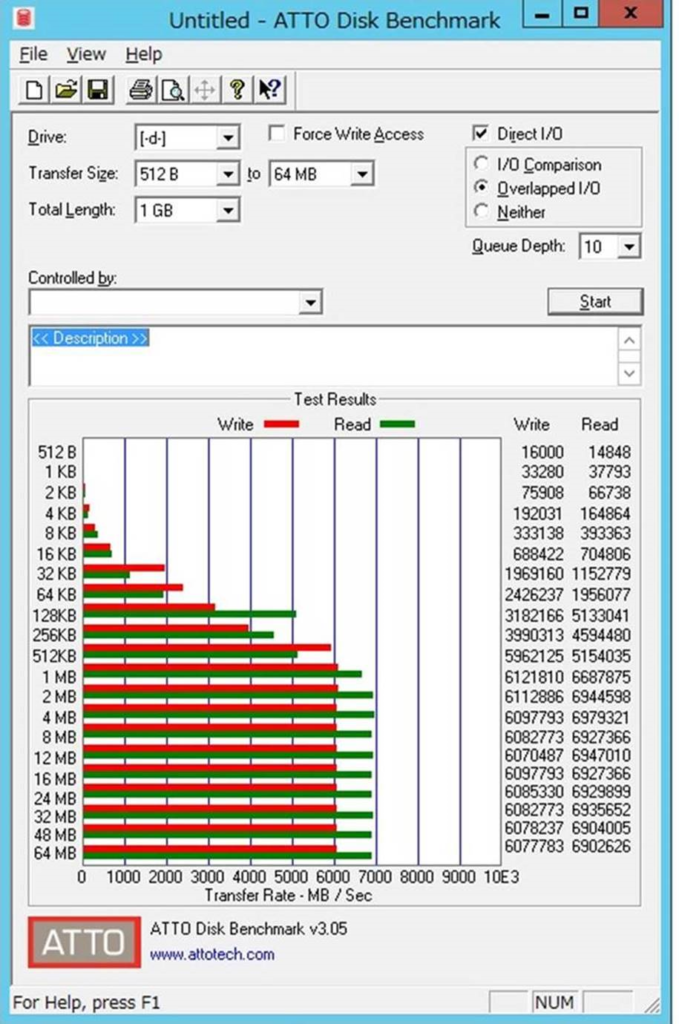Uncheck the Direct I/O checkbox
The image size is (679, 1024).
(481, 133)
